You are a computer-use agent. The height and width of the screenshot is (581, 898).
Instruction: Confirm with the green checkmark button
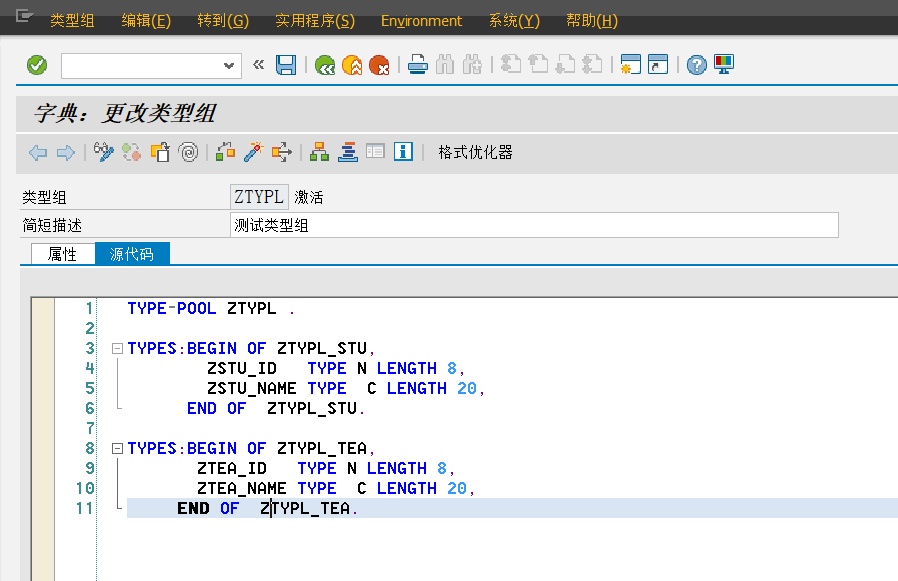36,64
